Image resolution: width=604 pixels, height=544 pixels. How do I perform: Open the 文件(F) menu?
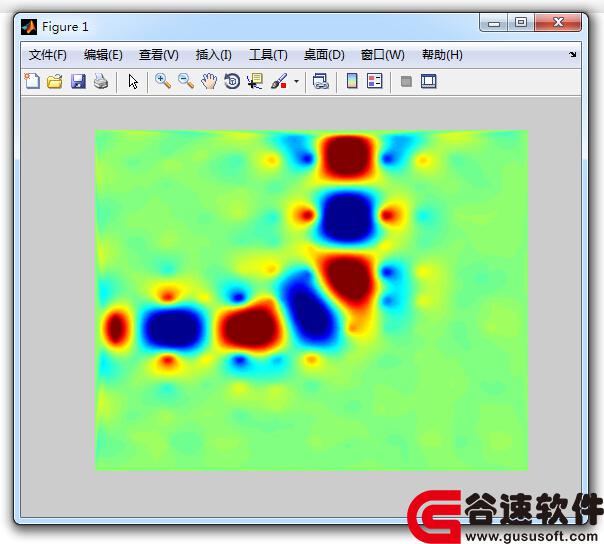pyautogui.click(x=48, y=55)
